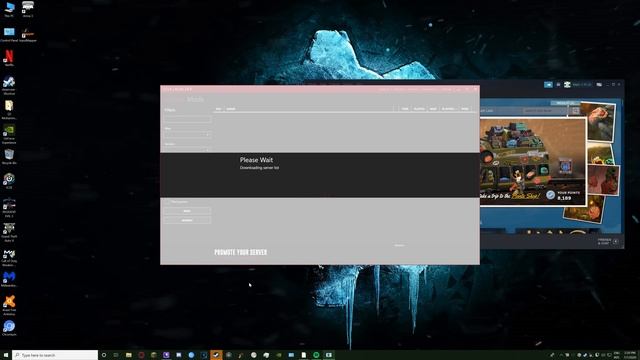The image size is (640, 360).
Task: Open Cortana circle icon on taskbar
Action: click(x=104, y=355)
